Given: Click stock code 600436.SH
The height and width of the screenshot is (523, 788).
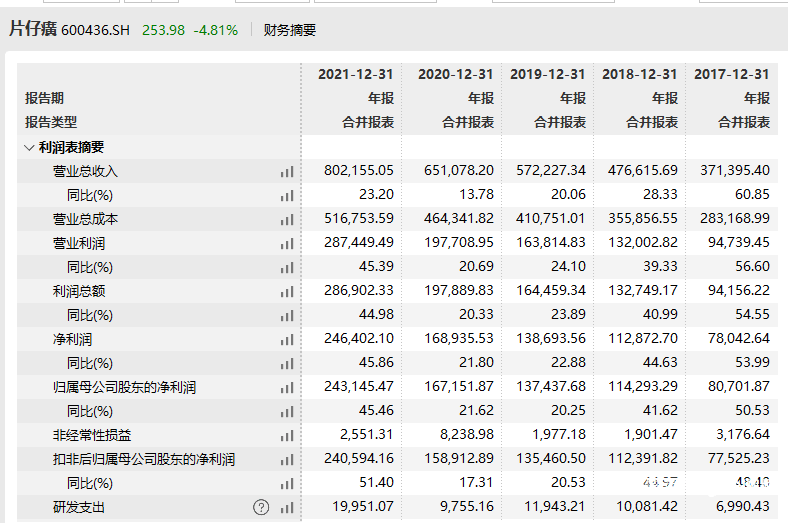Looking at the screenshot, I should point(98,31).
